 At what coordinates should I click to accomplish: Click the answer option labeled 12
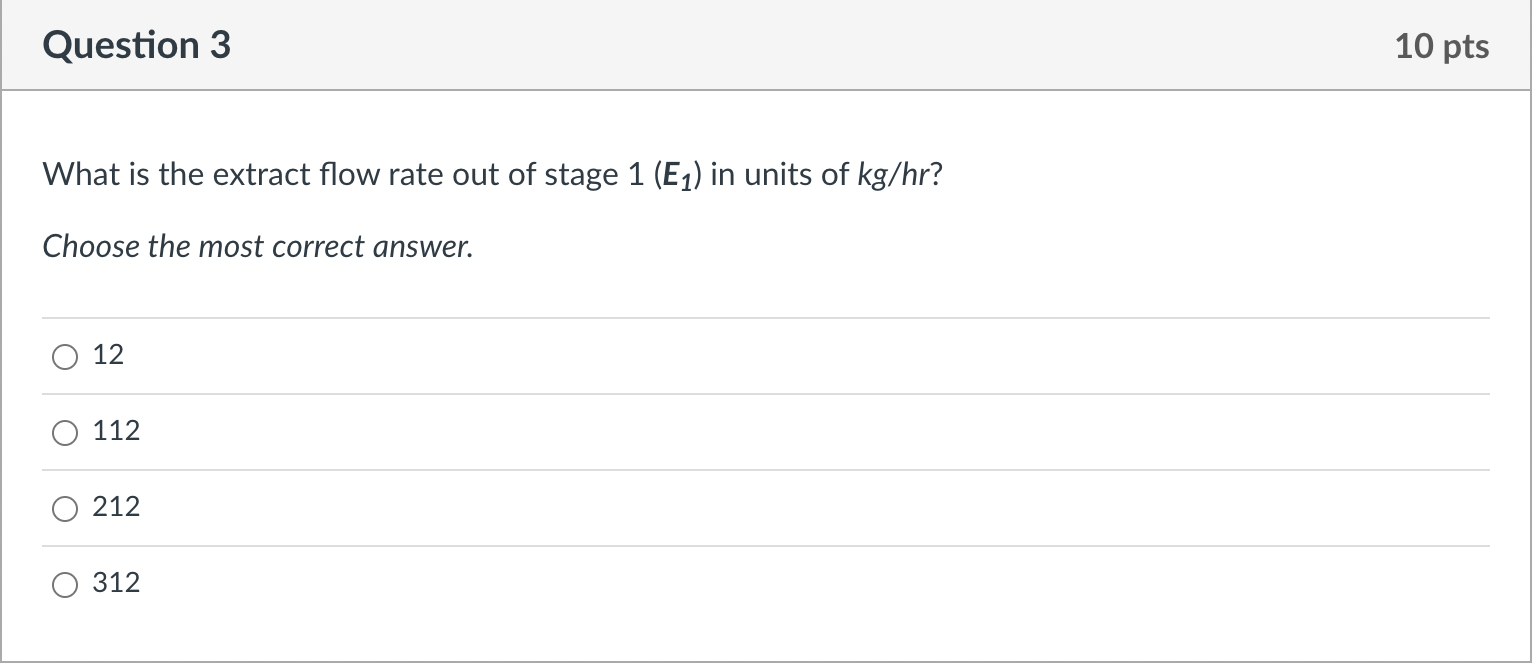tap(107, 355)
